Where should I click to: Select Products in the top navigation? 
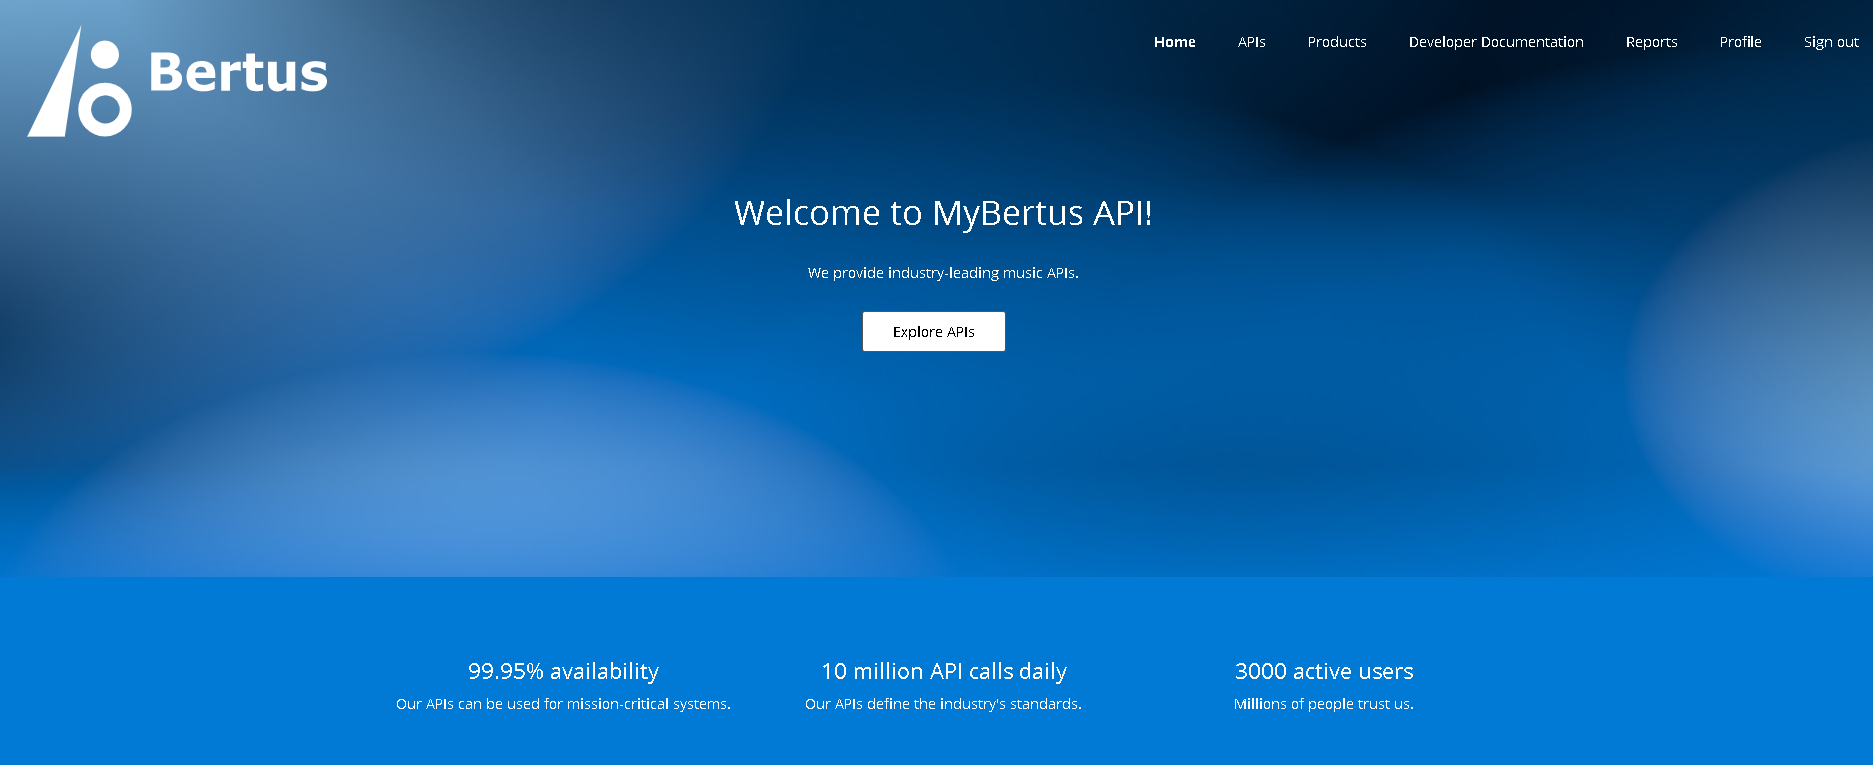1336,42
